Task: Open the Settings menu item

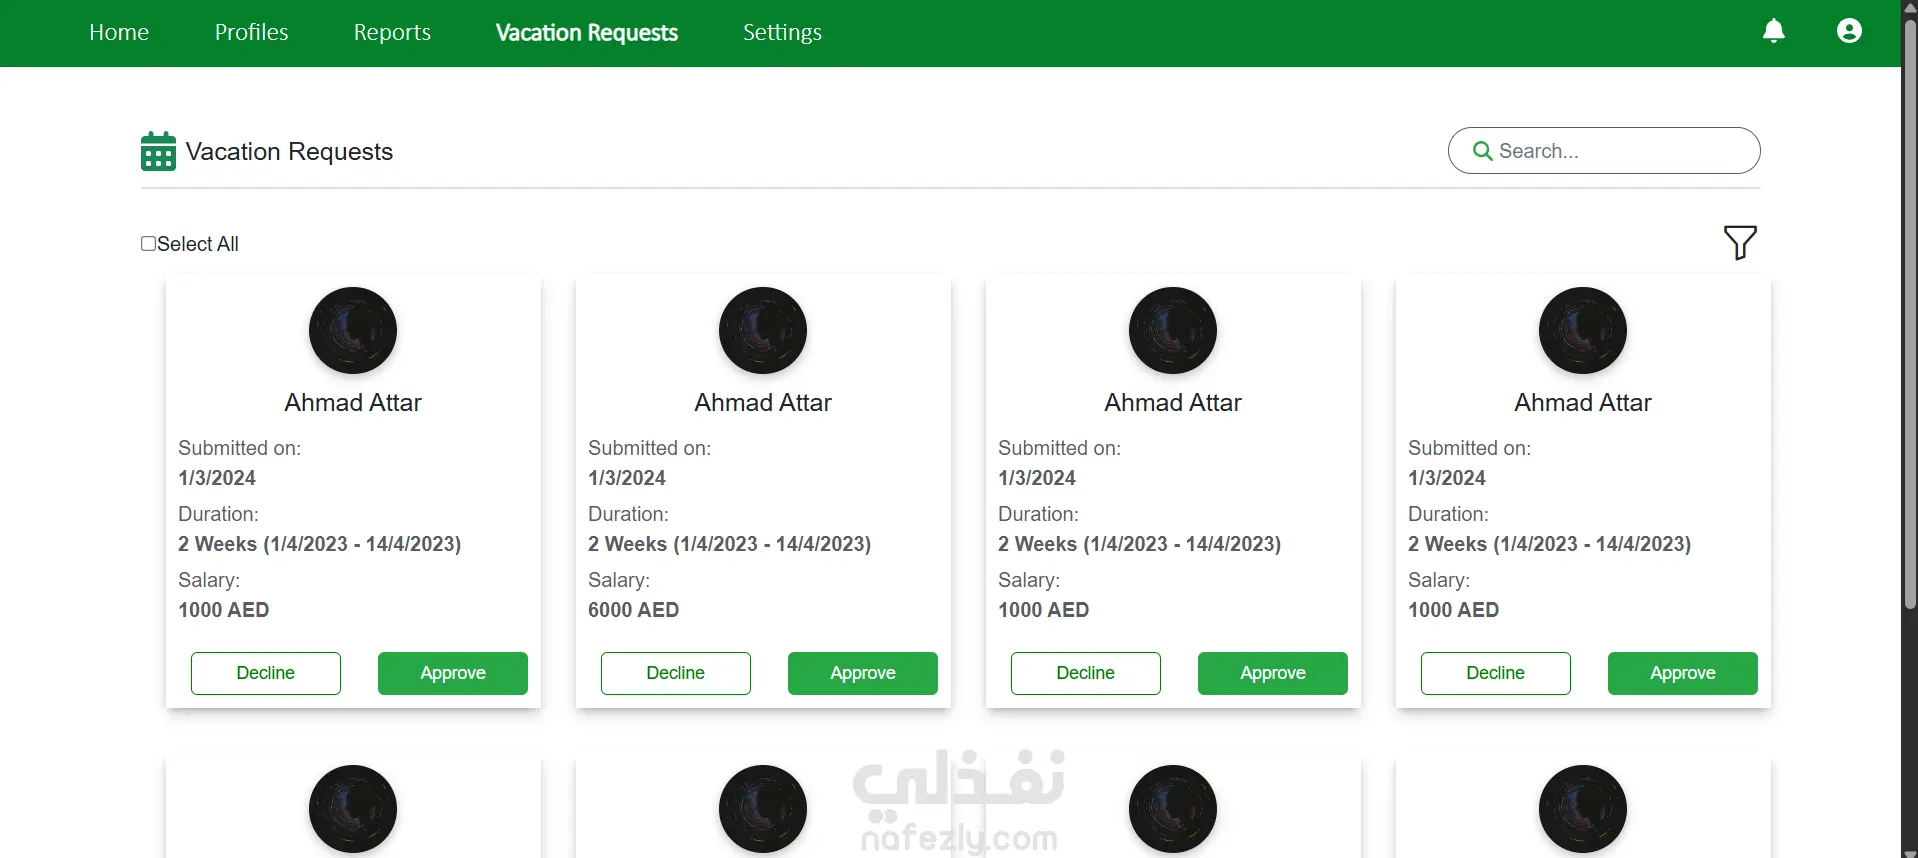Action: pos(782,32)
